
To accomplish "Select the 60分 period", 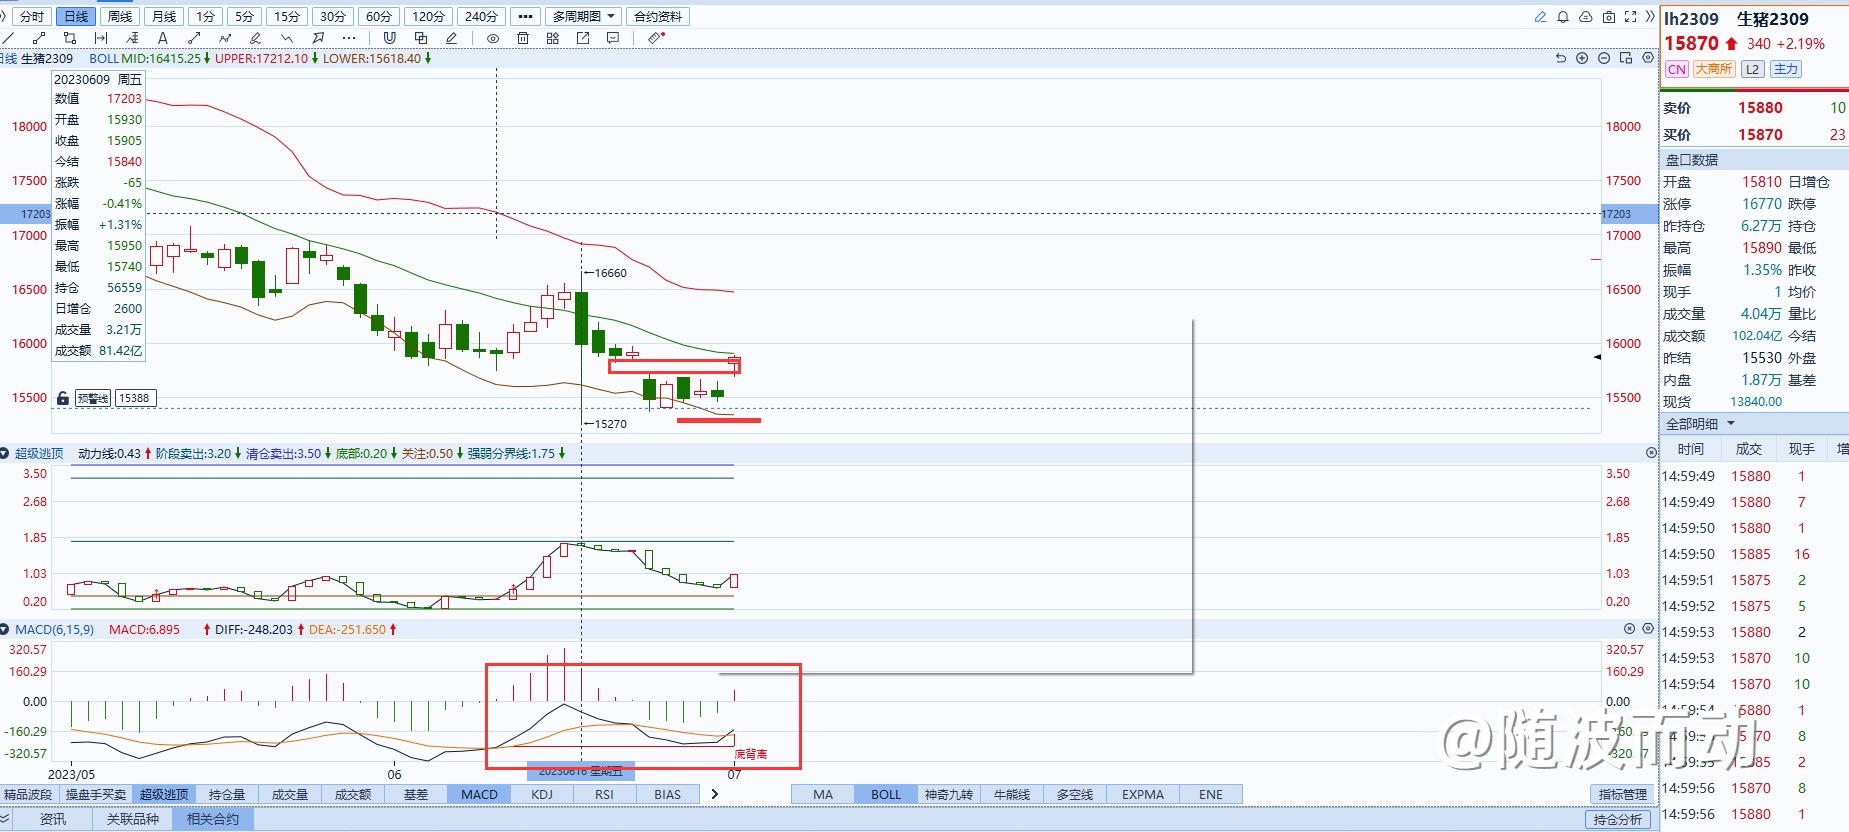I will point(379,17).
